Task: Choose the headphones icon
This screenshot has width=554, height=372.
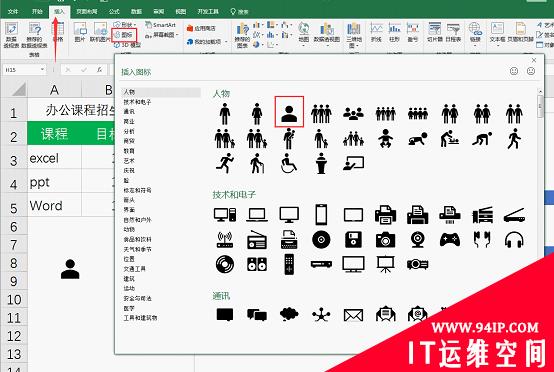Action: (514, 240)
